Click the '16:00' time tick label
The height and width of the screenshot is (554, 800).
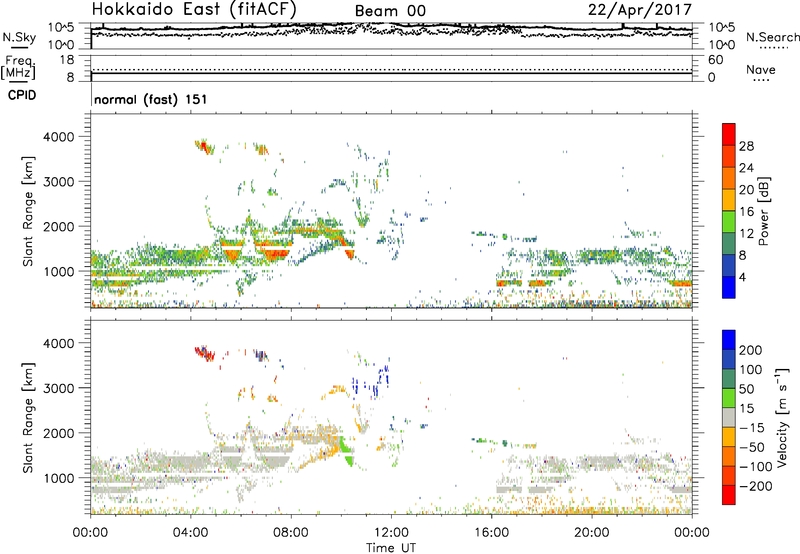[x=491, y=533]
